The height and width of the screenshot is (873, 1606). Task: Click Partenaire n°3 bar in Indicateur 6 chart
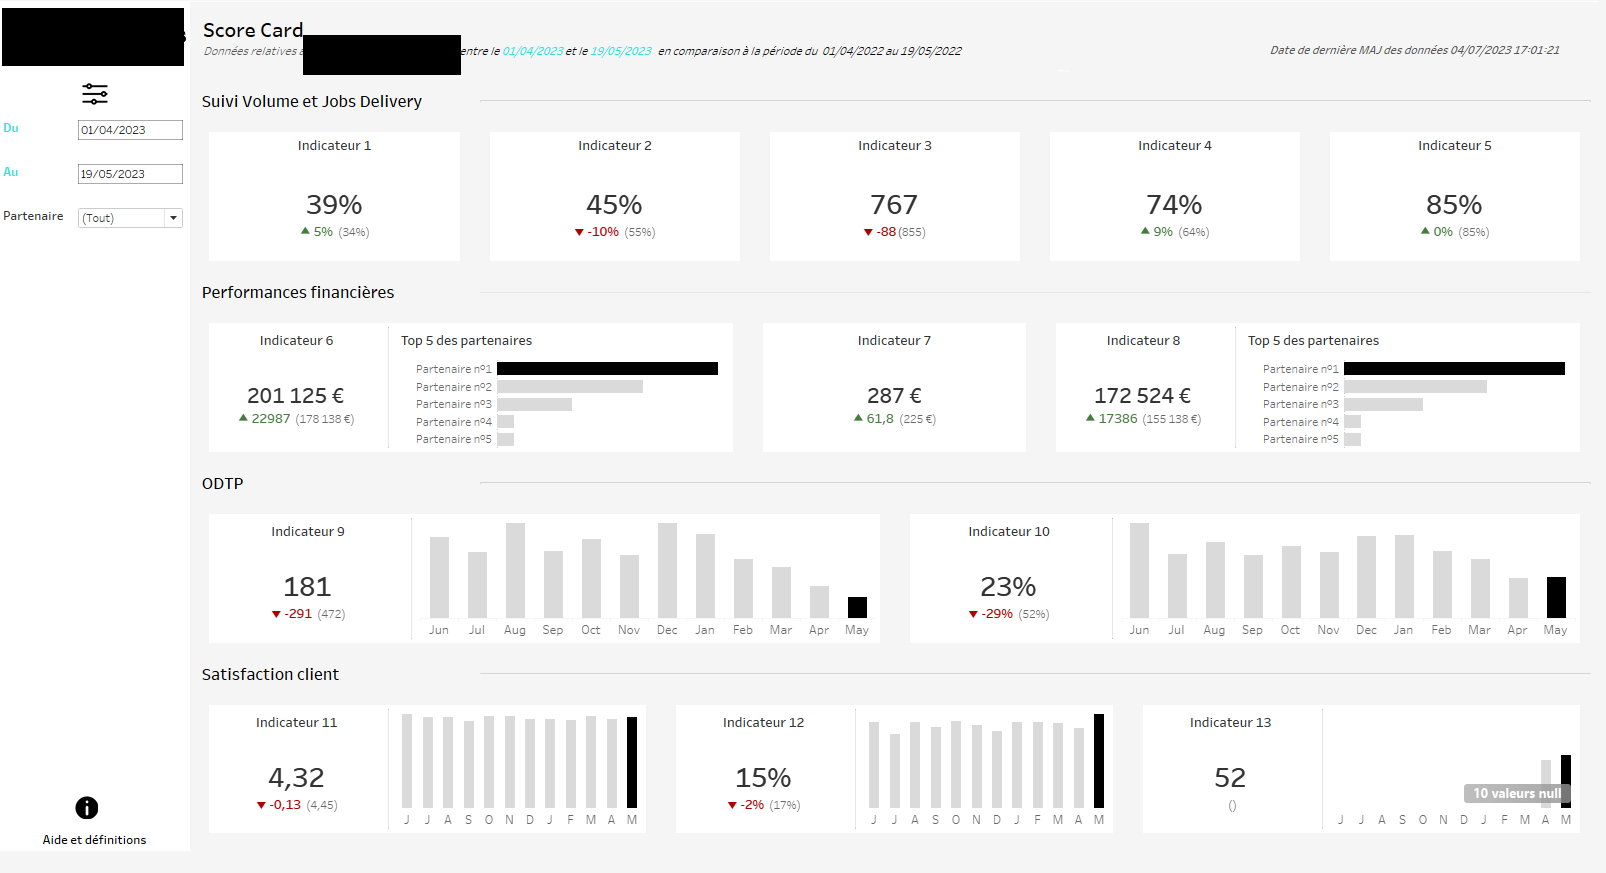tap(534, 405)
